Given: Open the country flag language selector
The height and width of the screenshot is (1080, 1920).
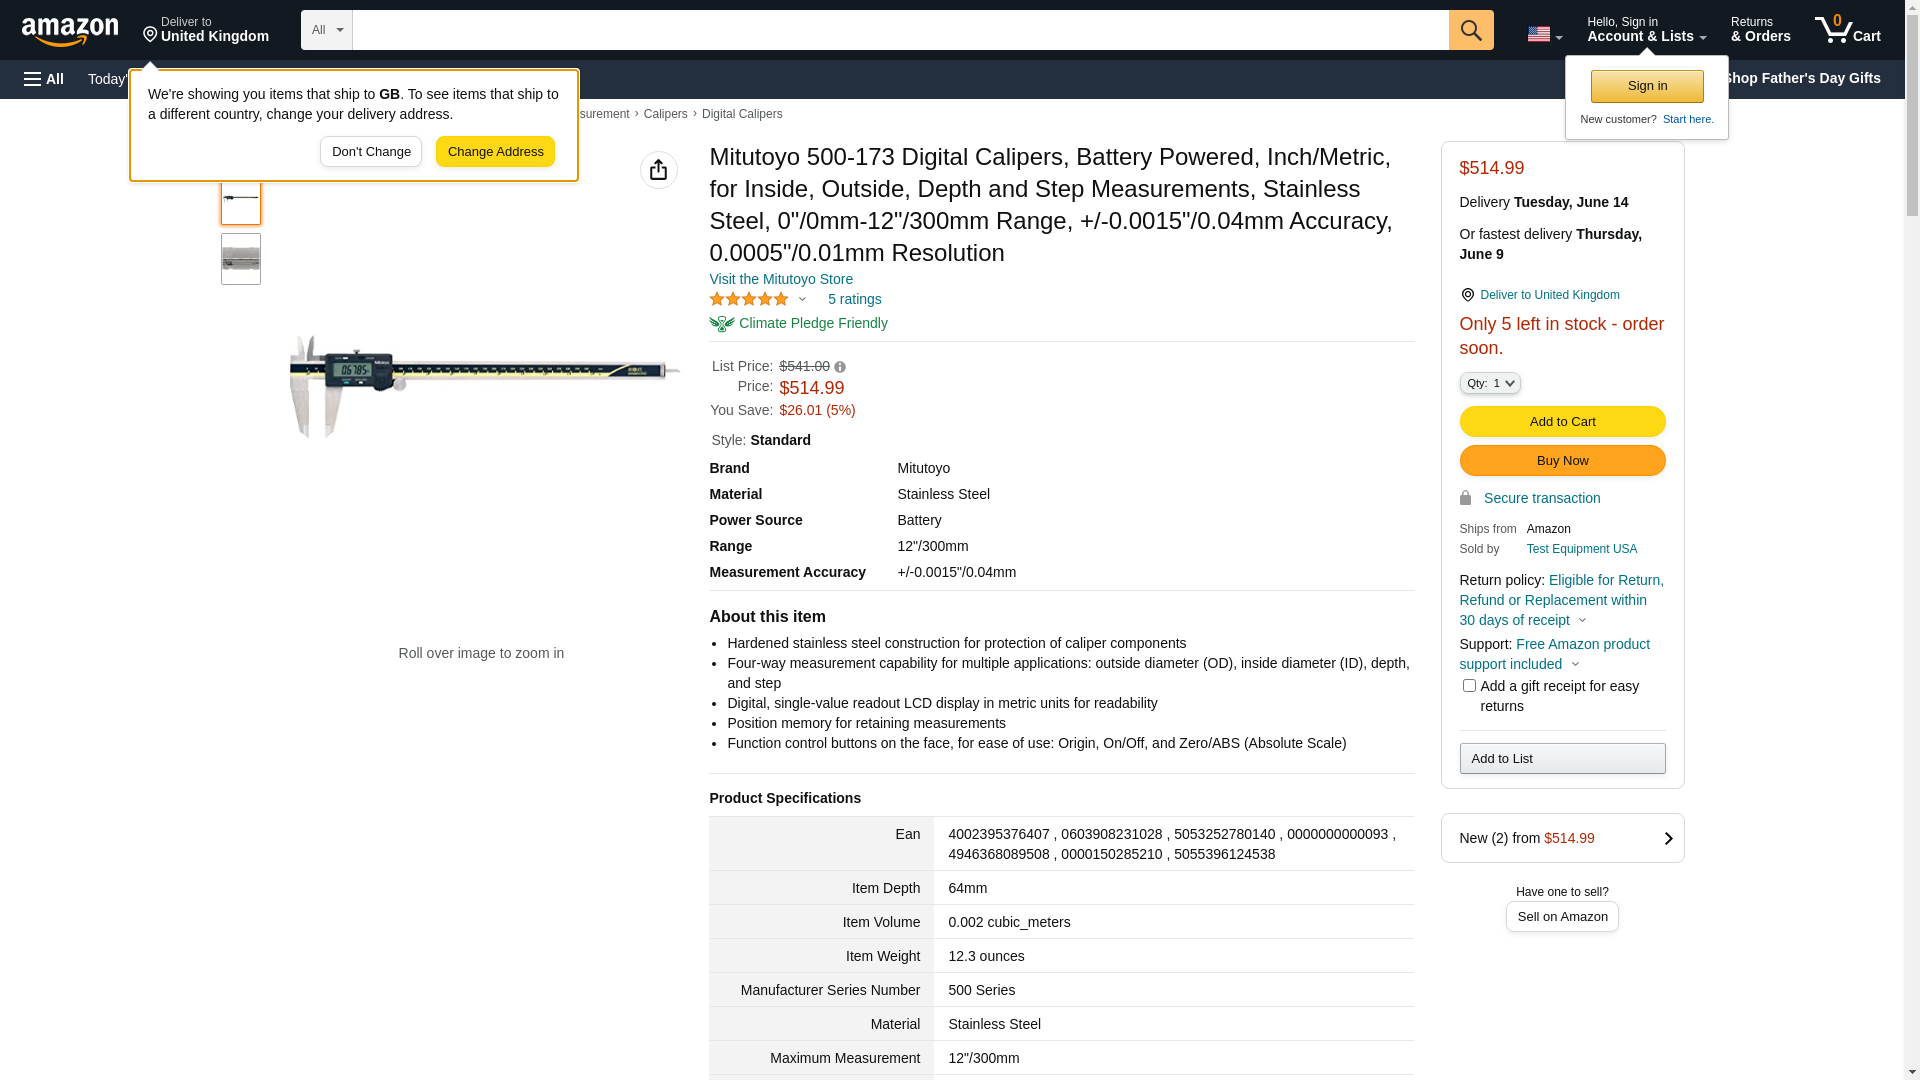Looking at the screenshot, I should (1544, 34).
